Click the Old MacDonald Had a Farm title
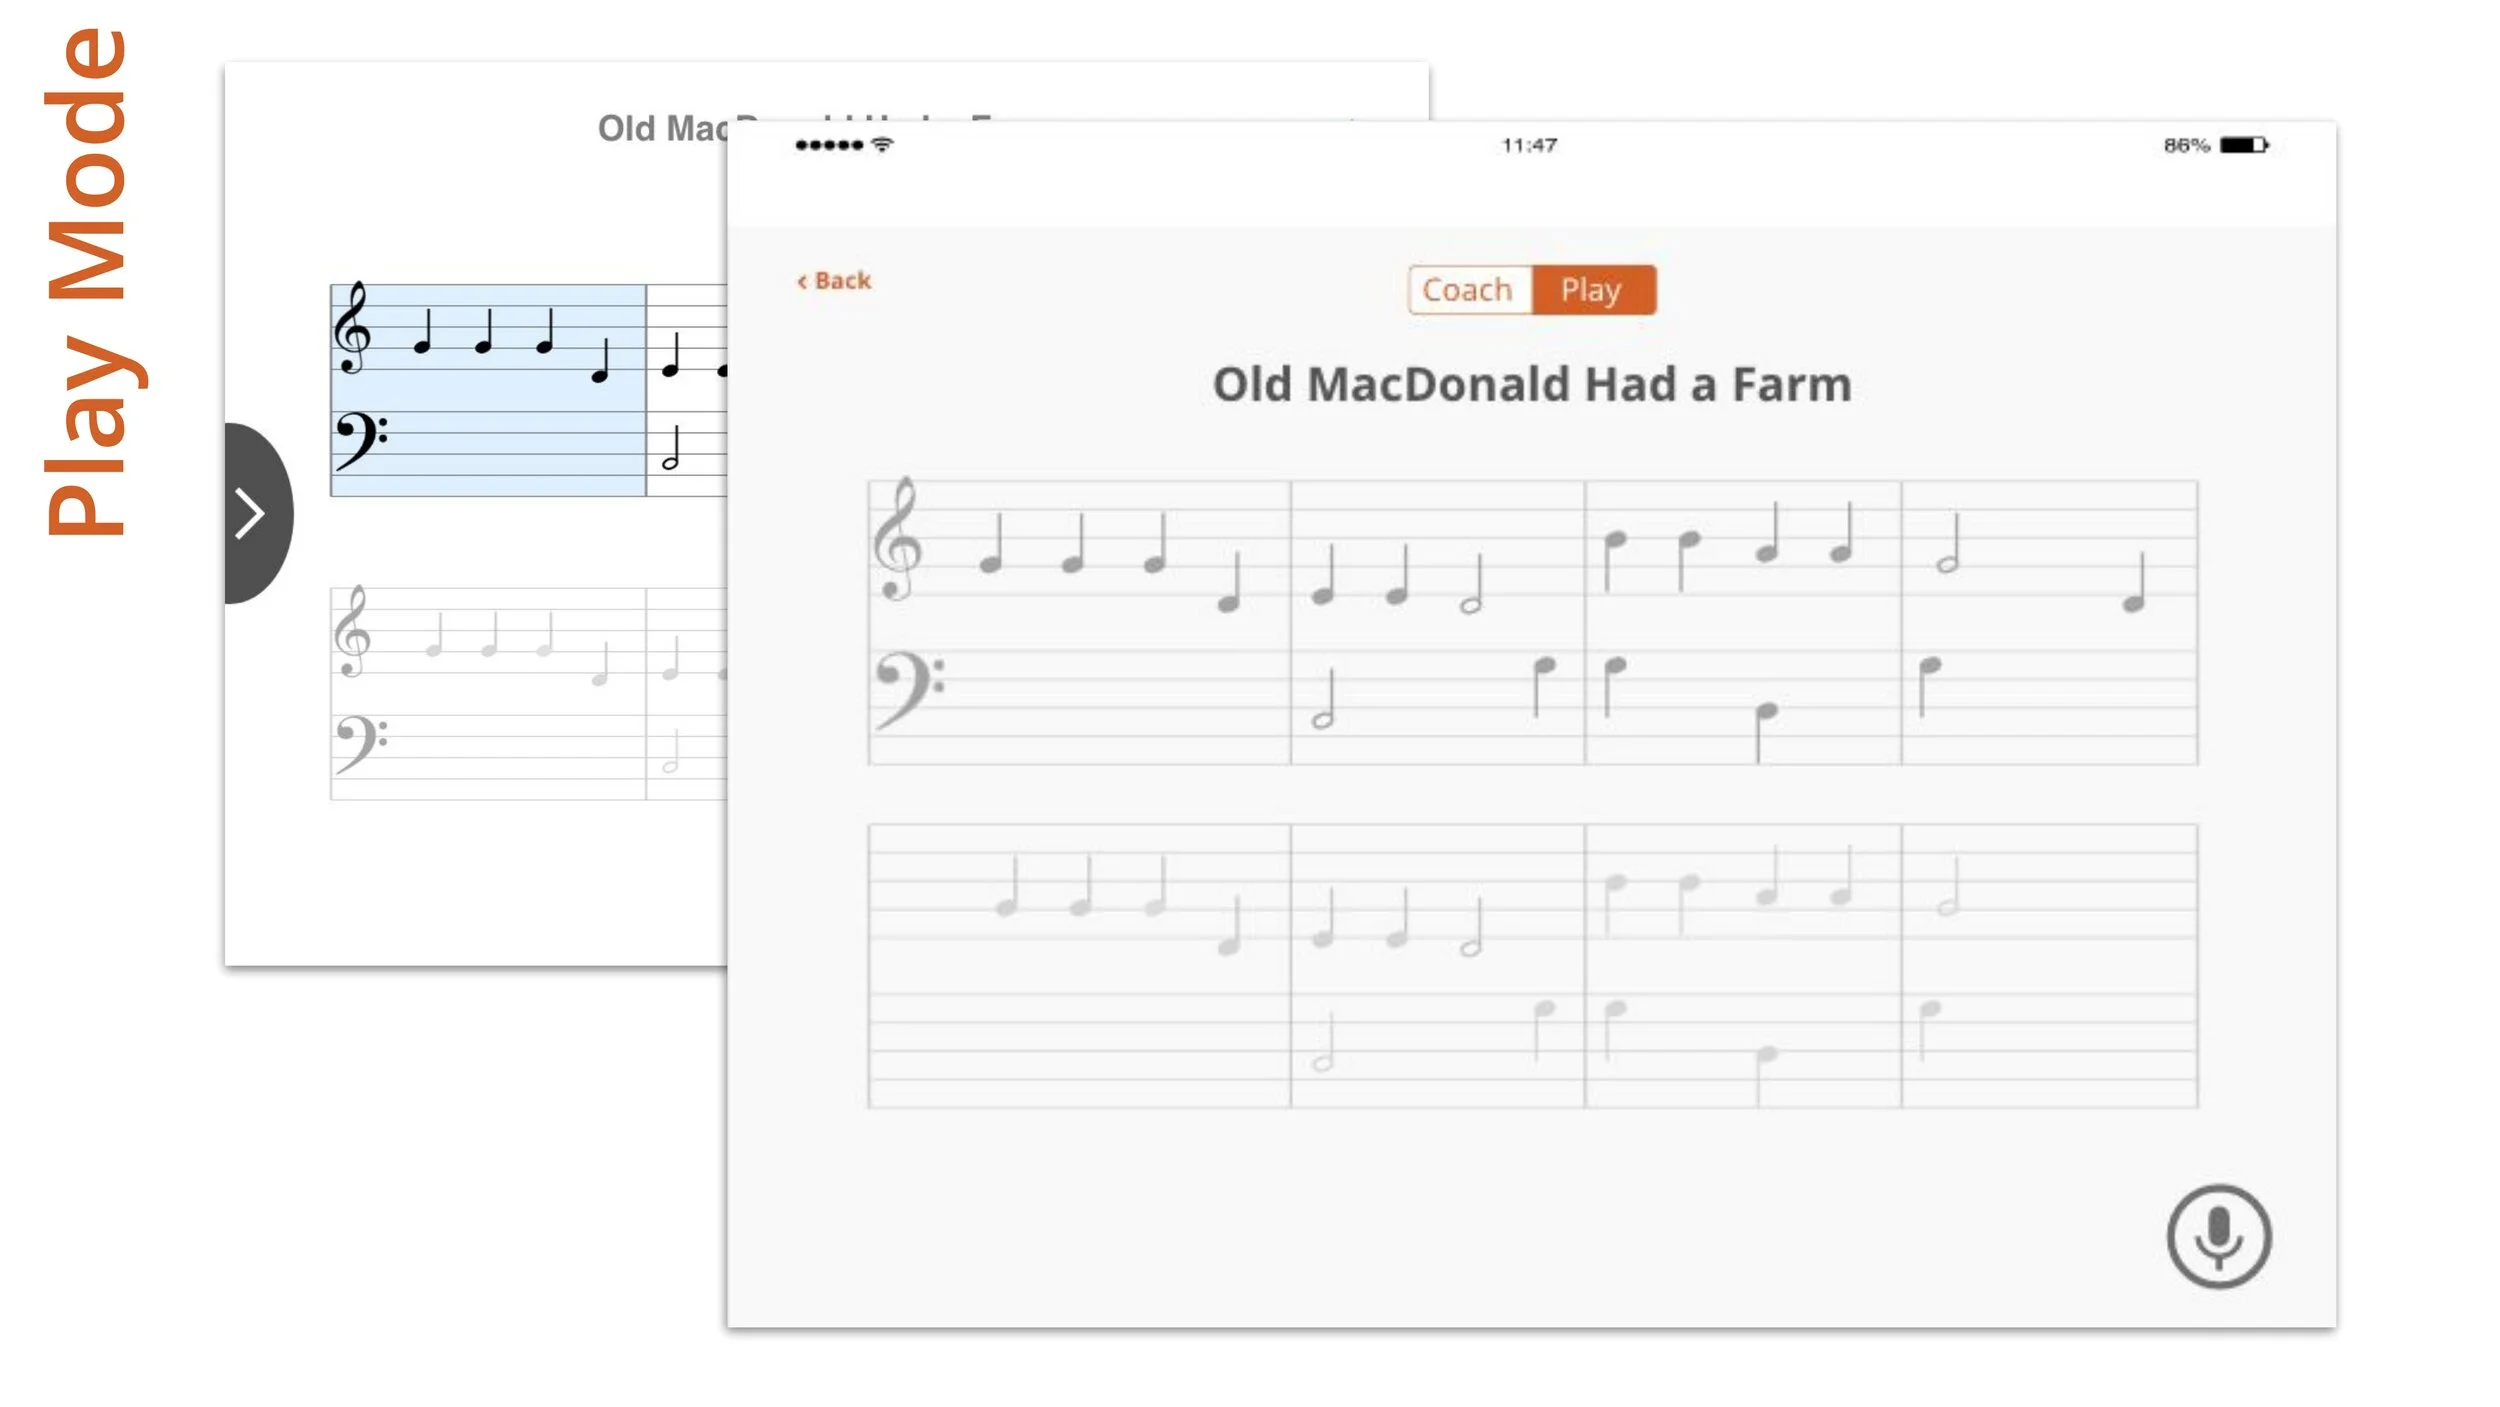The width and height of the screenshot is (2500, 1407). pos(1531,385)
